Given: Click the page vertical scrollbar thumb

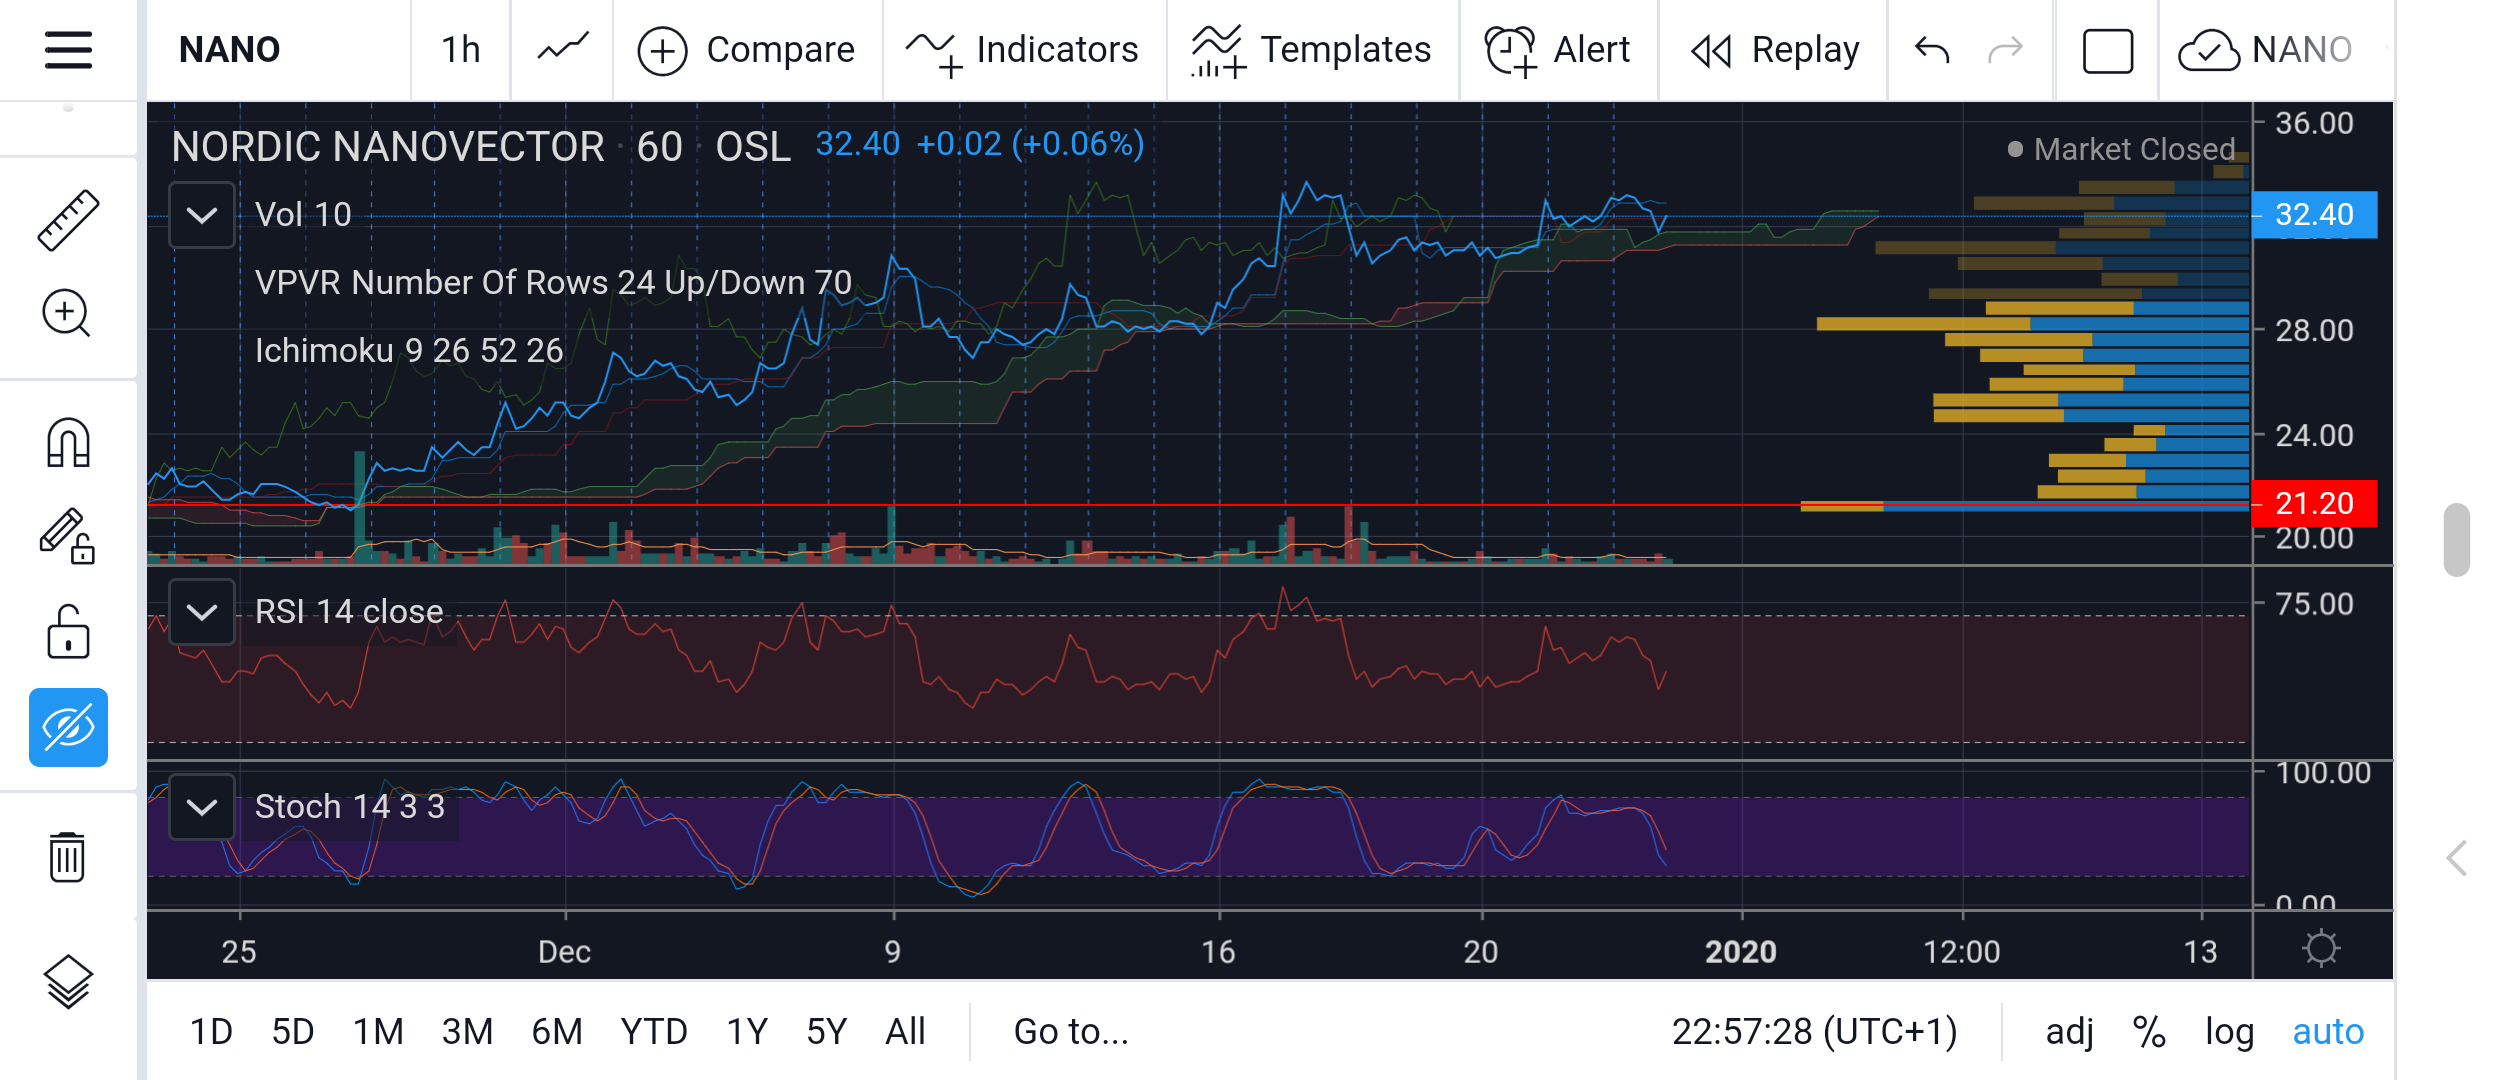Looking at the screenshot, I should 2457,540.
